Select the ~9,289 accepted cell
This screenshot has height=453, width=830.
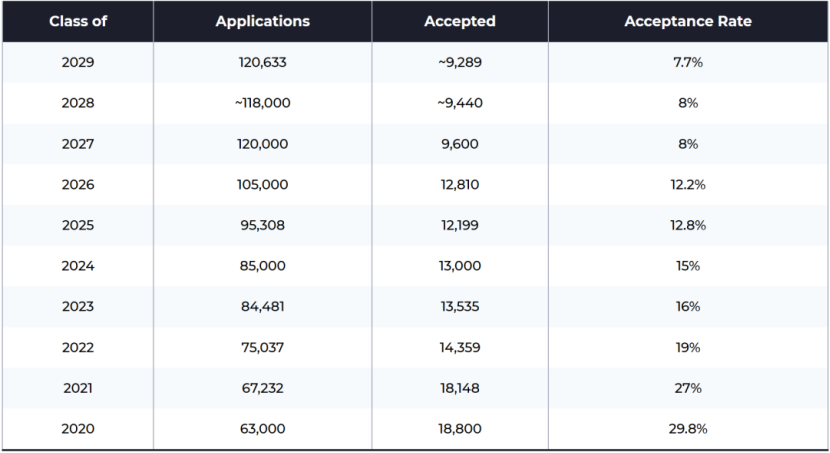coord(459,62)
